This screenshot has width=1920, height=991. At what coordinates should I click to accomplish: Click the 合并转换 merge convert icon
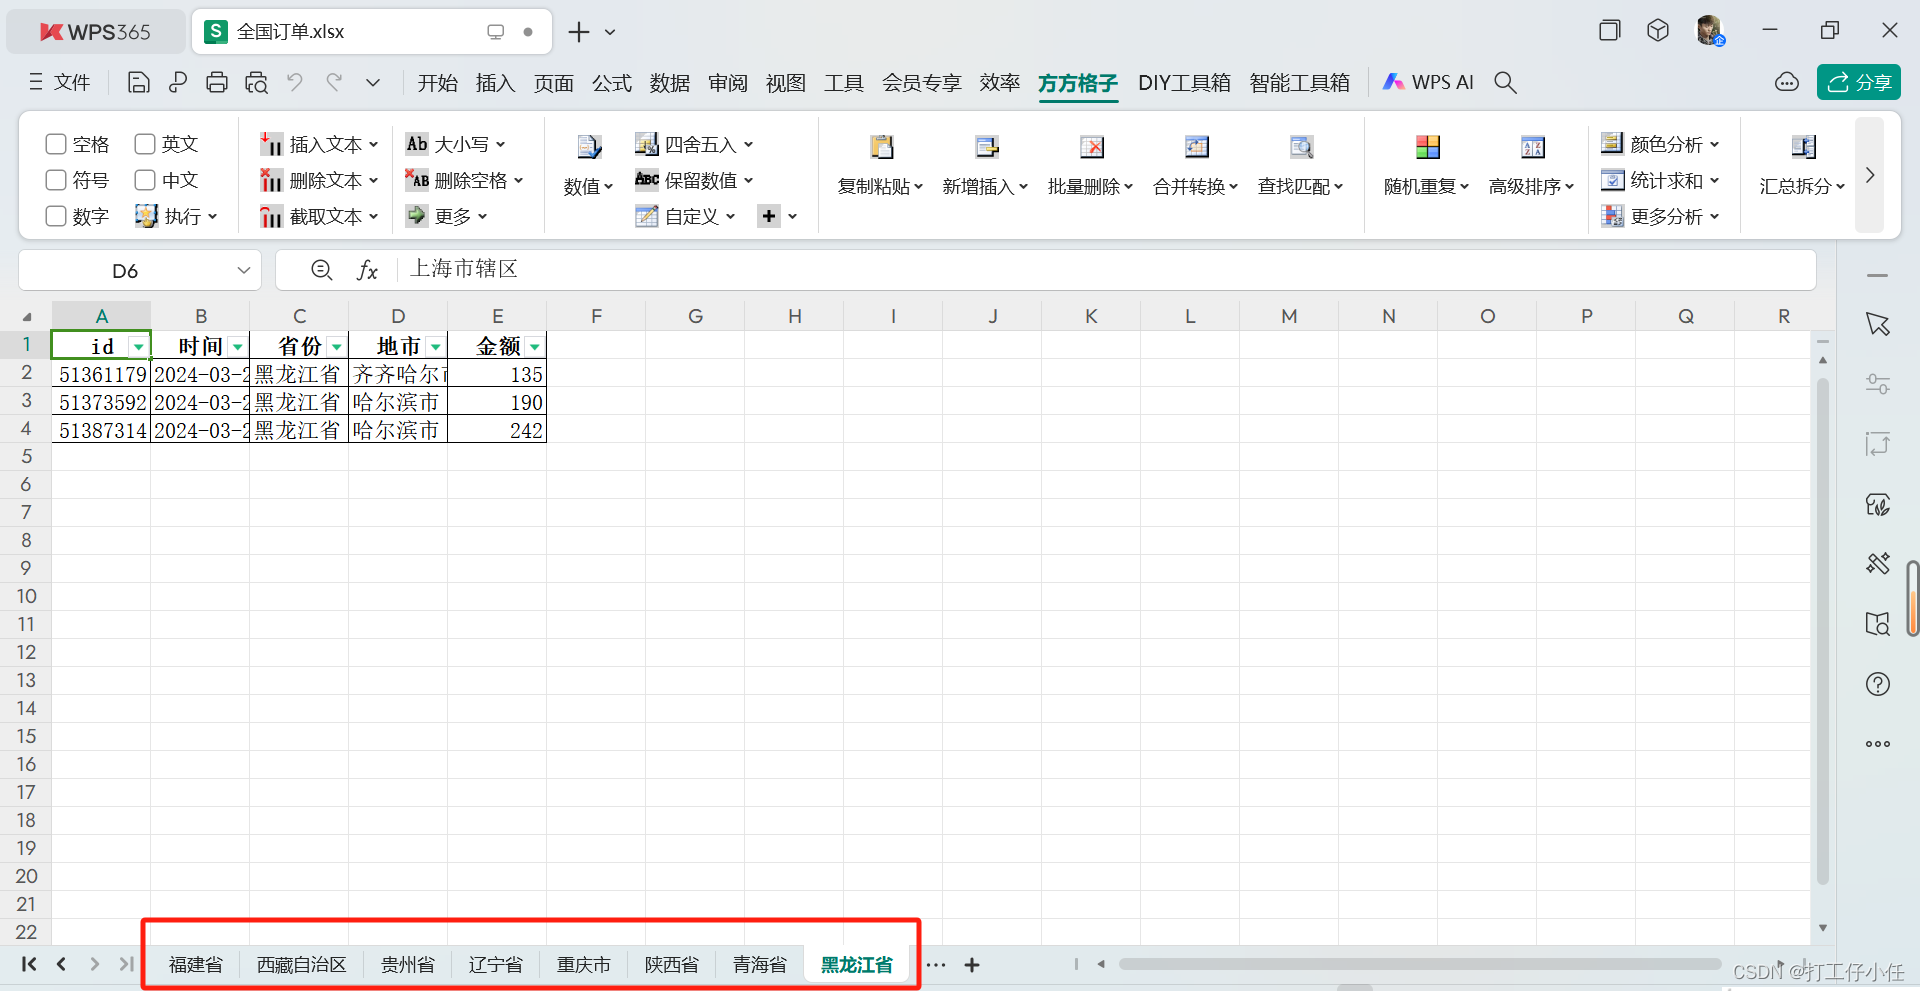(1197, 147)
